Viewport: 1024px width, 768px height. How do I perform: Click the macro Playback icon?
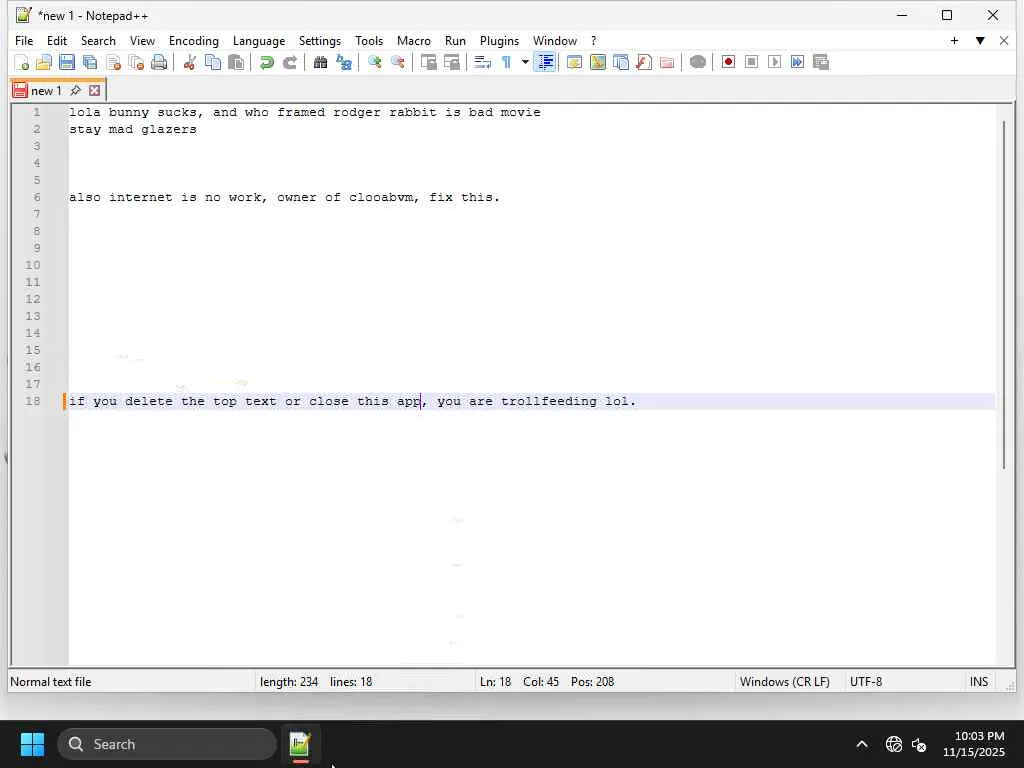click(x=775, y=62)
